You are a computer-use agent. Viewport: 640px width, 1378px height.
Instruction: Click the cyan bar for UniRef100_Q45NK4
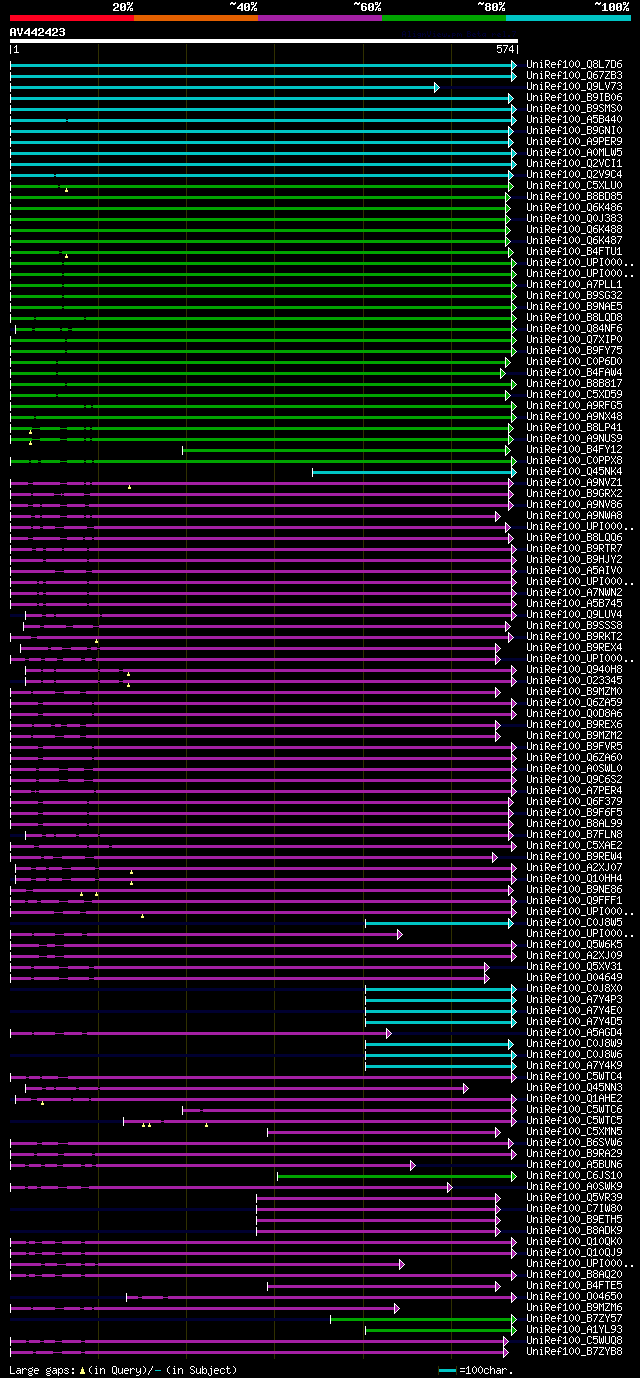click(x=414, y=472)
